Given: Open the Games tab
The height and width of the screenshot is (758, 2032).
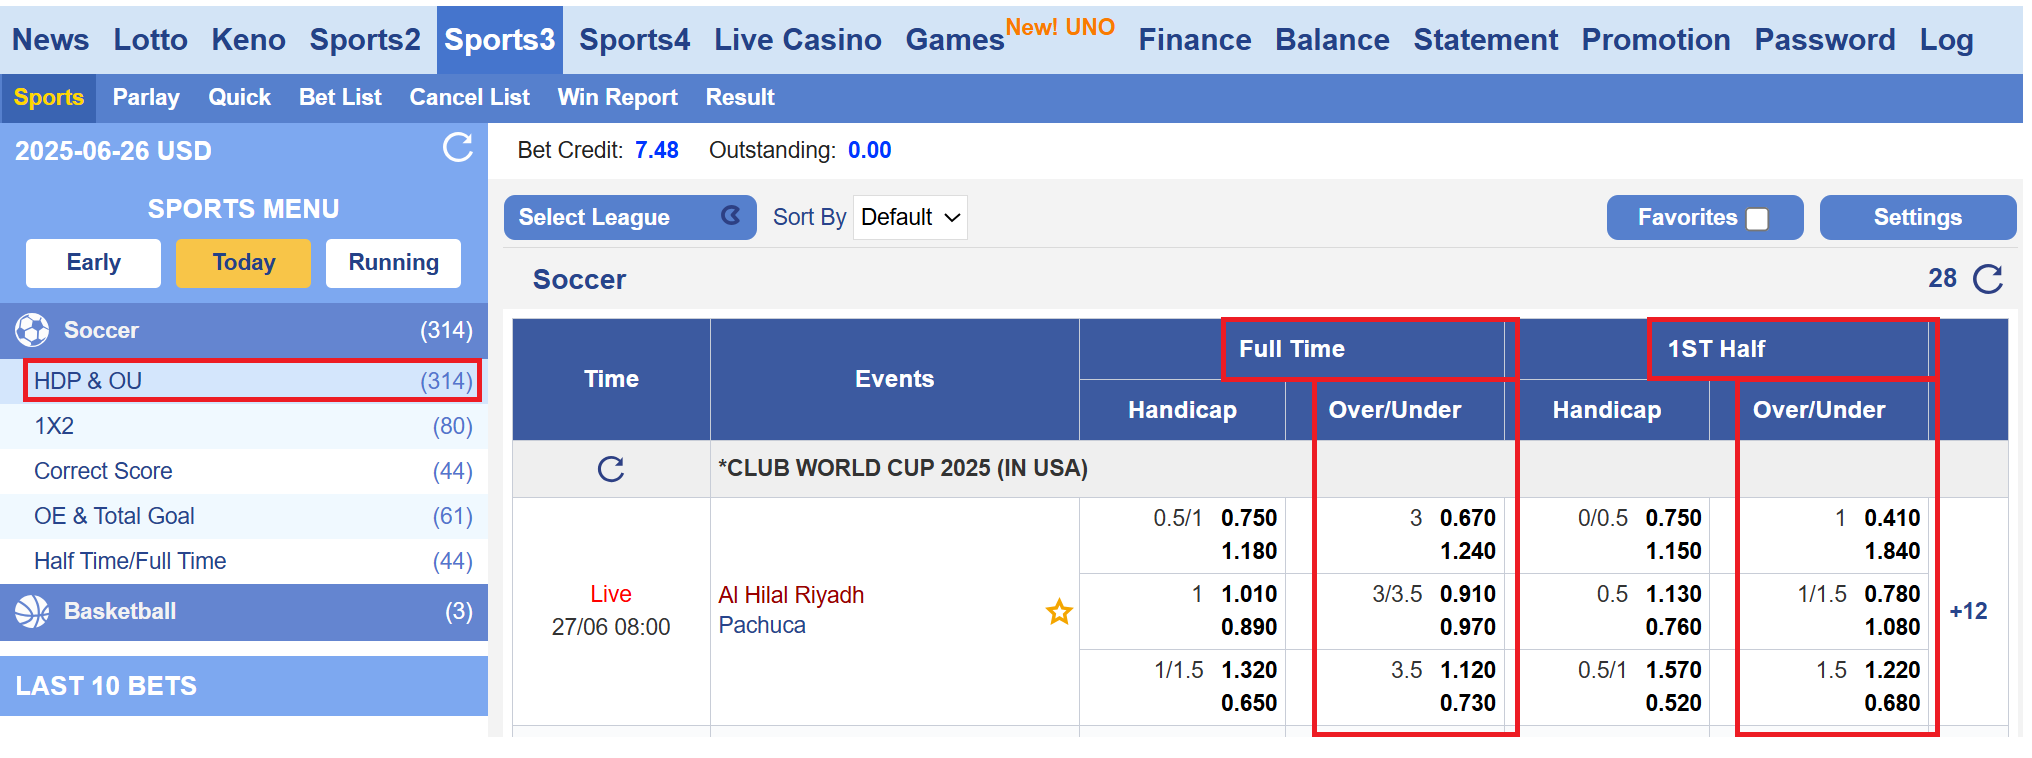Looking at the screenshot, I should tap(955, 40).
